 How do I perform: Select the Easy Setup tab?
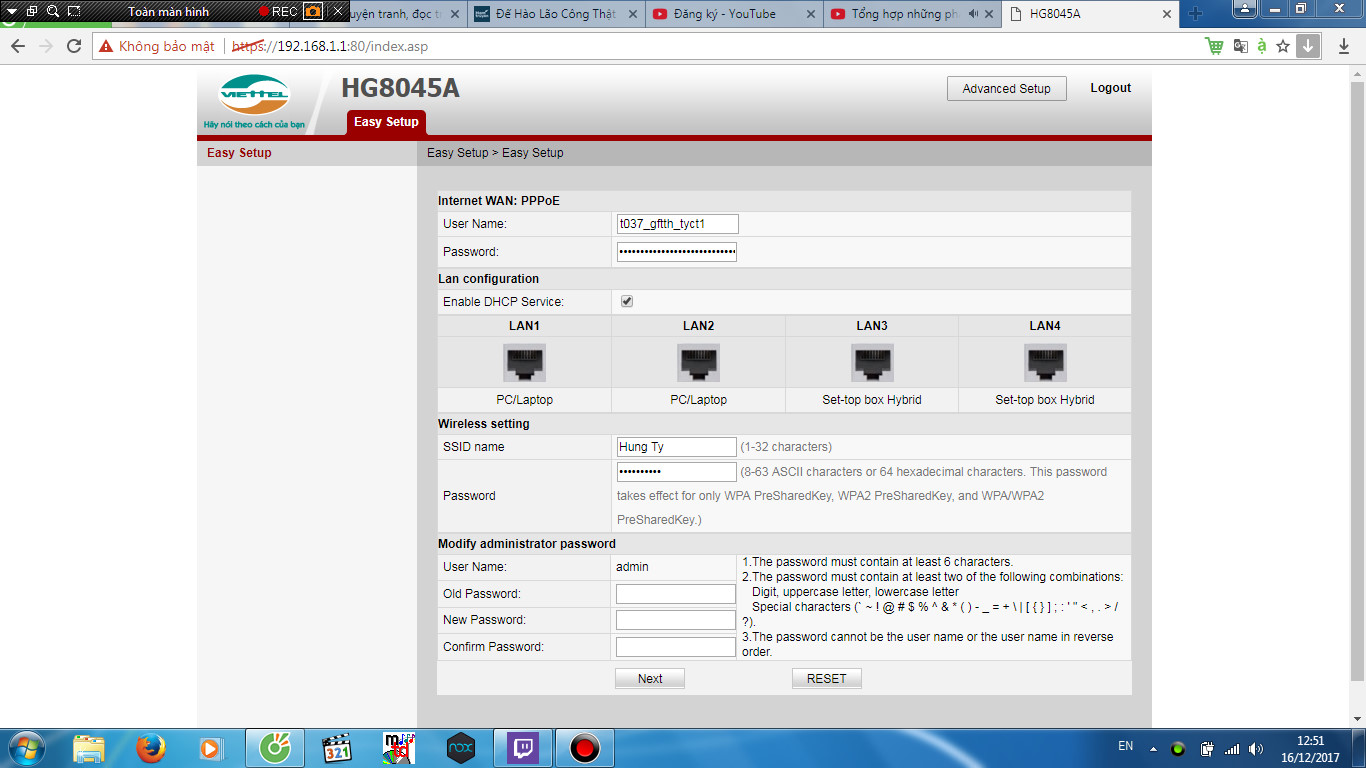click(x=386, y=122)
